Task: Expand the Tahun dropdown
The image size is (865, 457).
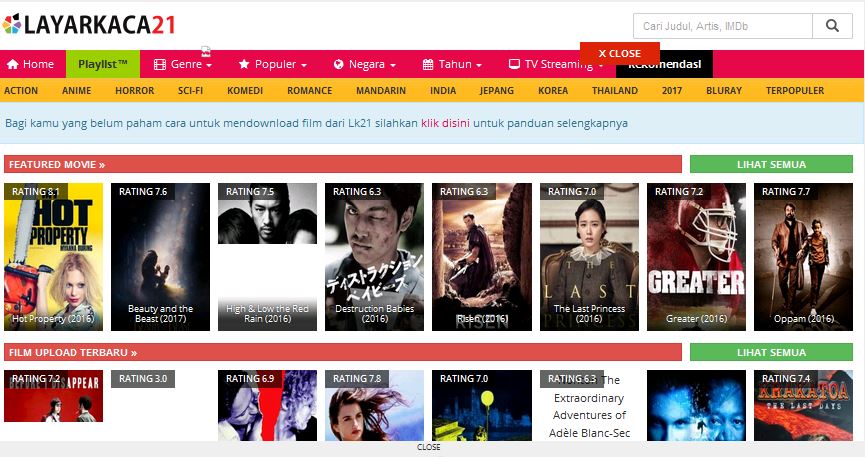Action: 452,64
